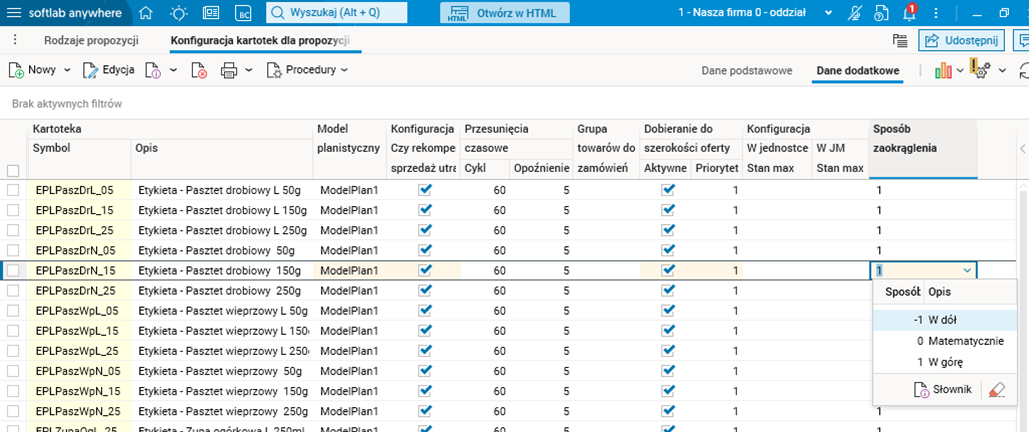
Task: Expand the company branch selector chevron
Action: tap(829, 13)
